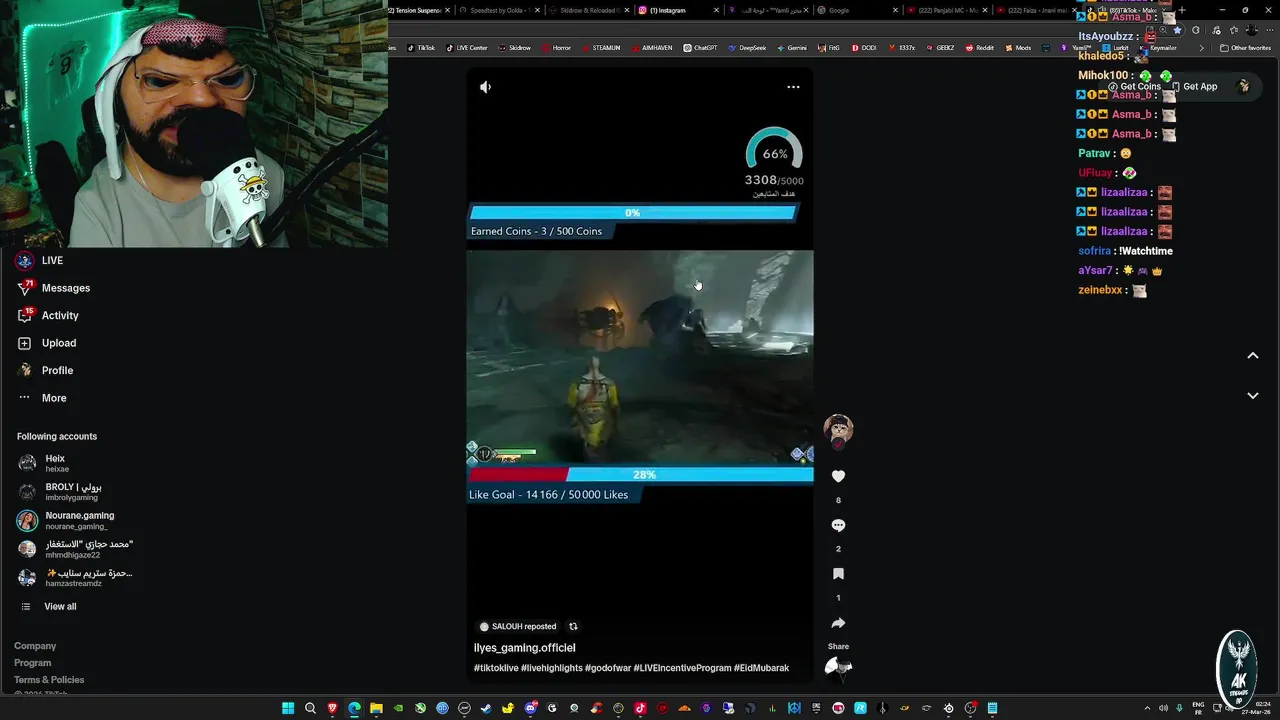The image size is (1280, 720).
Task: Open the creator avatar beside the video
Action: click(838, 430)
